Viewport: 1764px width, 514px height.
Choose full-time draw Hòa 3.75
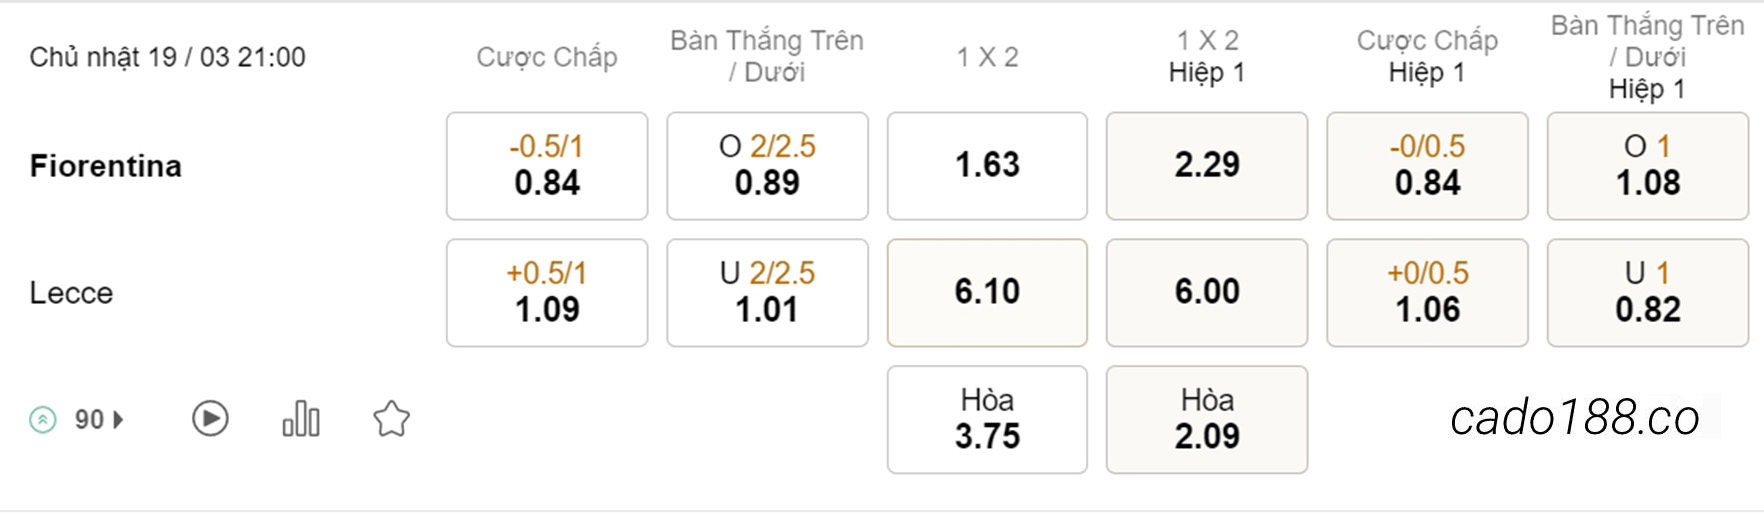pyautogui.click(x=987, y=419)
